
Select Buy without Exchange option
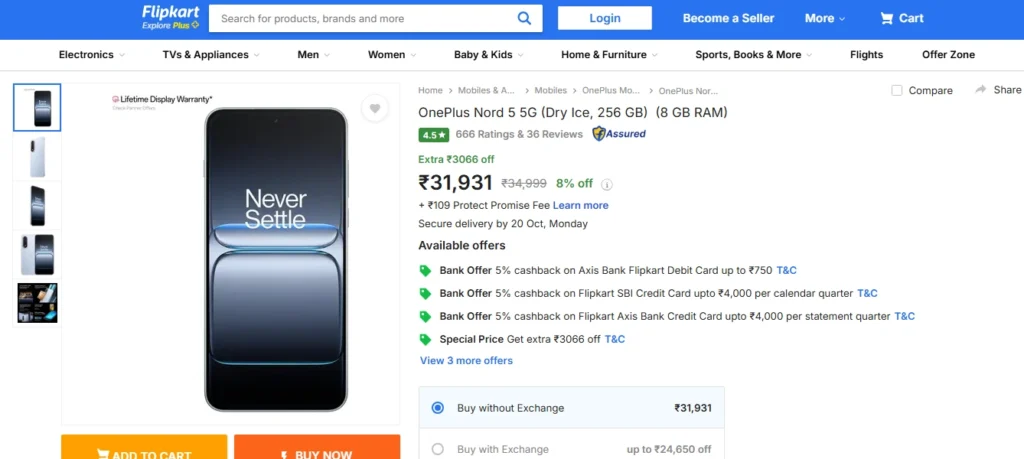coord(438,408)
